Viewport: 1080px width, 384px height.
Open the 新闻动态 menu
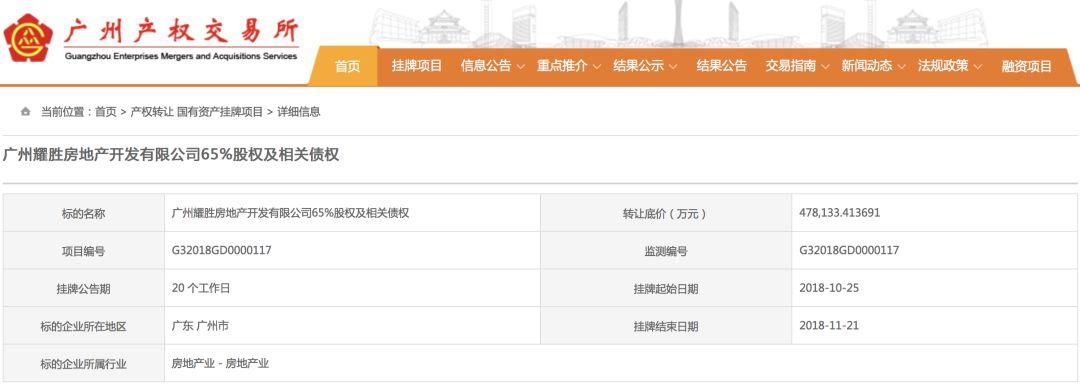(866, 66)
